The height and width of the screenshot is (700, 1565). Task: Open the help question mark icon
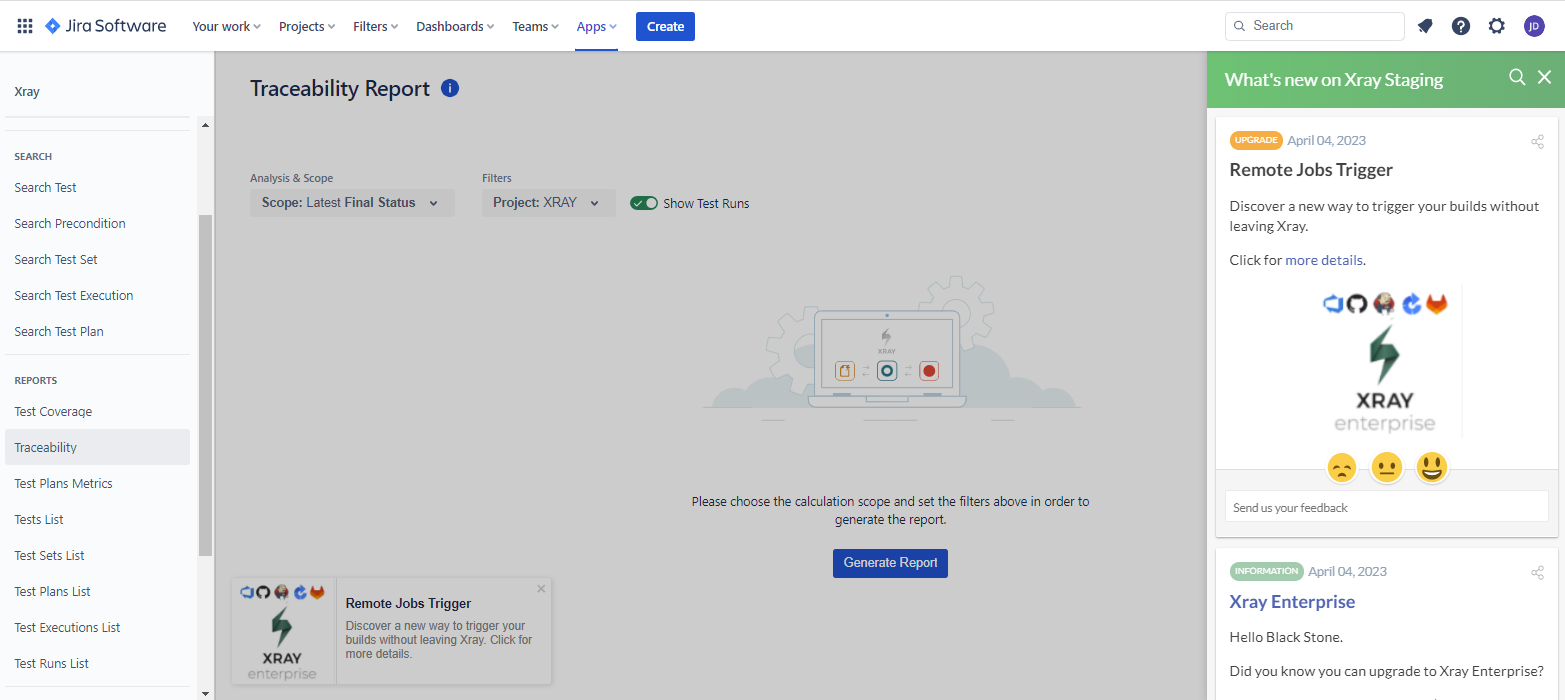click(1461, 26)
